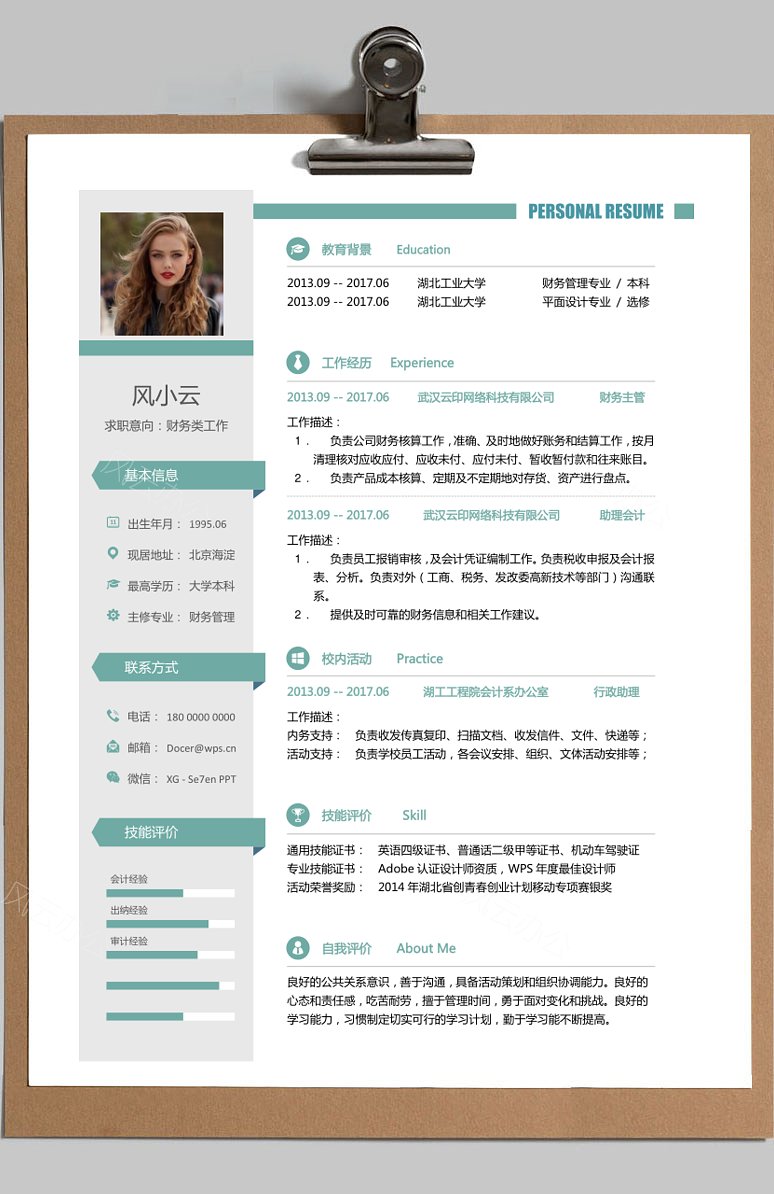Click the Practice heading label

click(419, 659)
